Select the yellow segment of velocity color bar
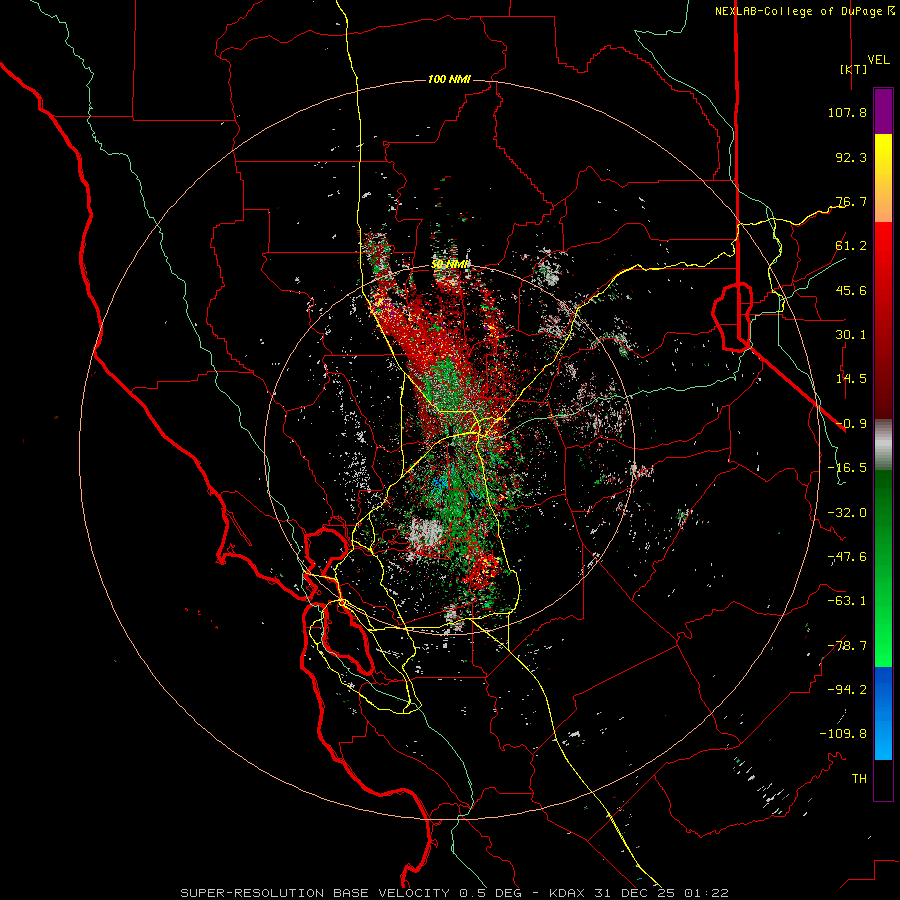The width and height of the screenshot is (900, 900). tap(883, 178)
